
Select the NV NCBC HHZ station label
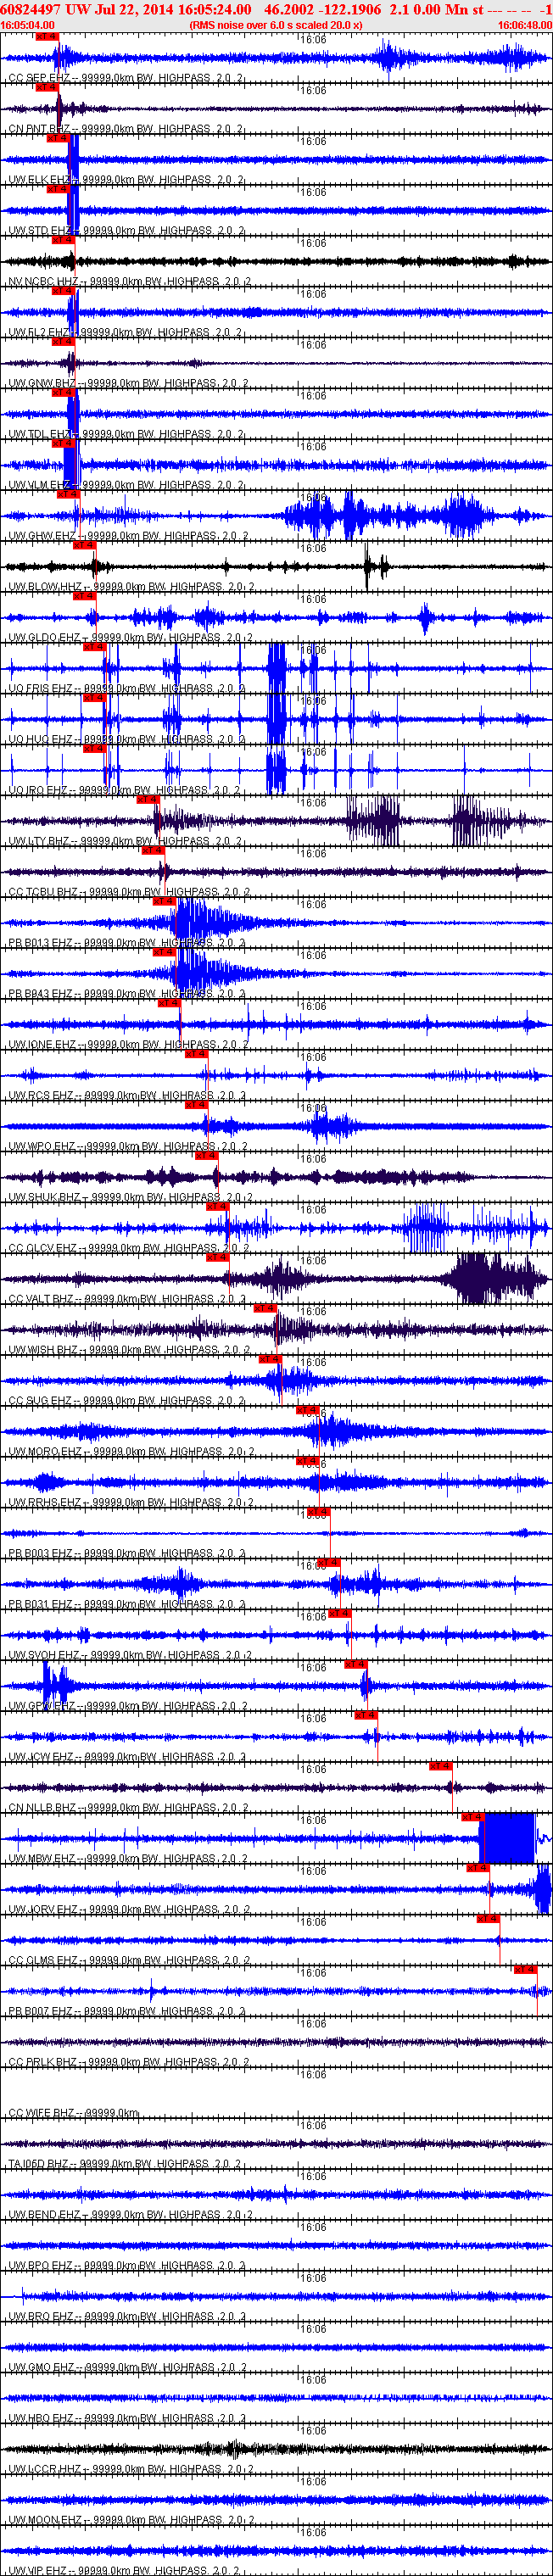click(x=45, y=282)
